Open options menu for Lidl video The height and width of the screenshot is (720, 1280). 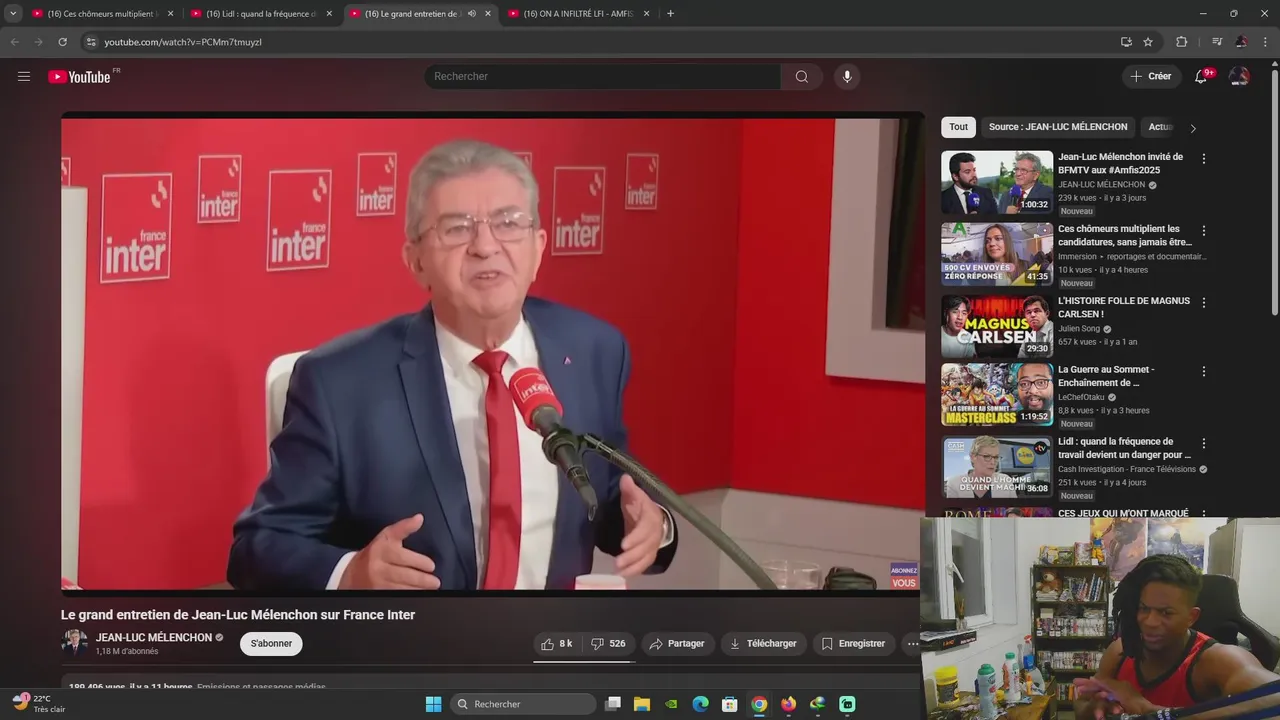(x=1204, y=444)
